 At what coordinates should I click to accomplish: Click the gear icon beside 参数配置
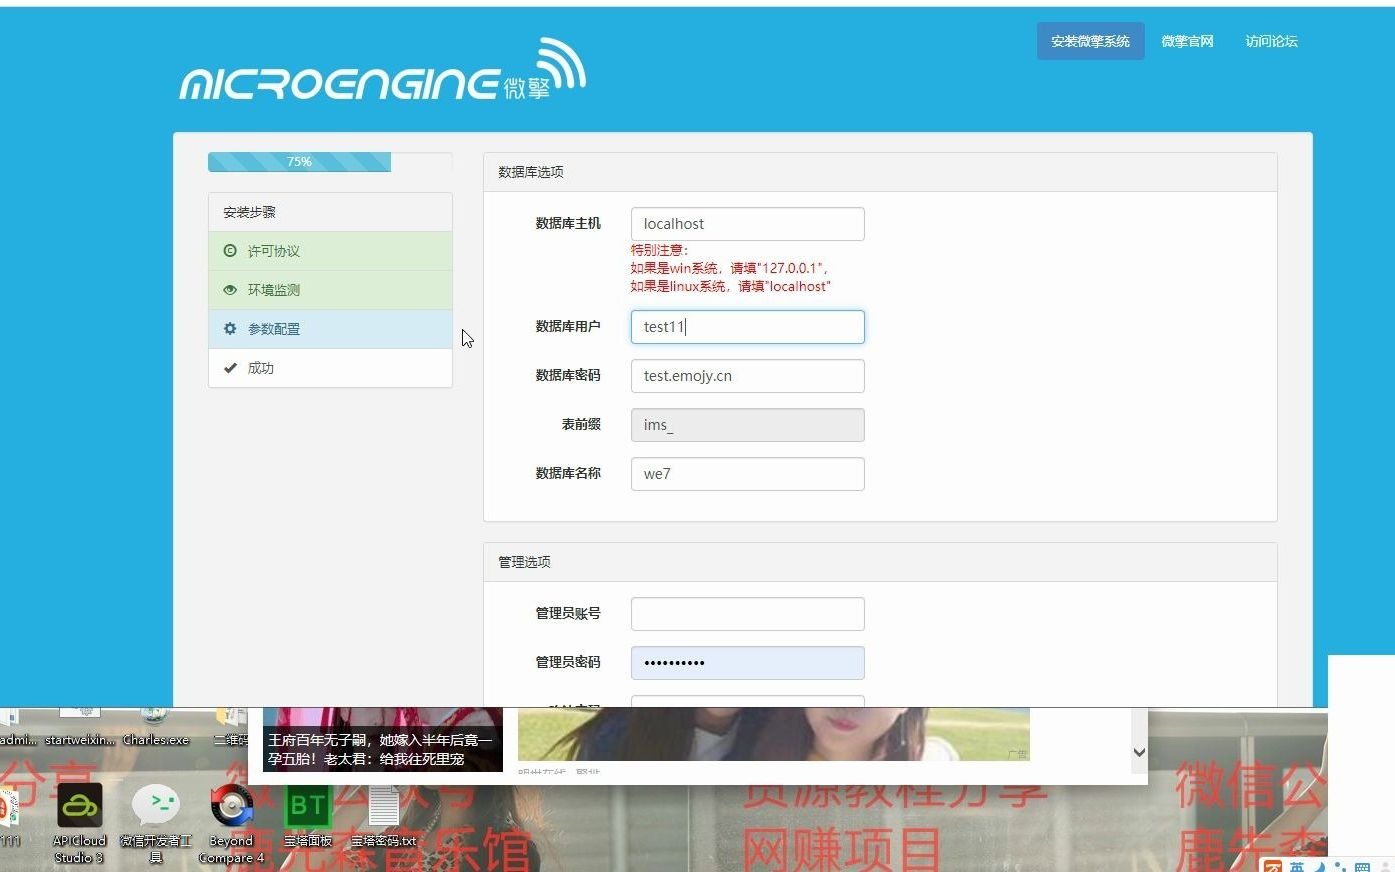point(230,329)
